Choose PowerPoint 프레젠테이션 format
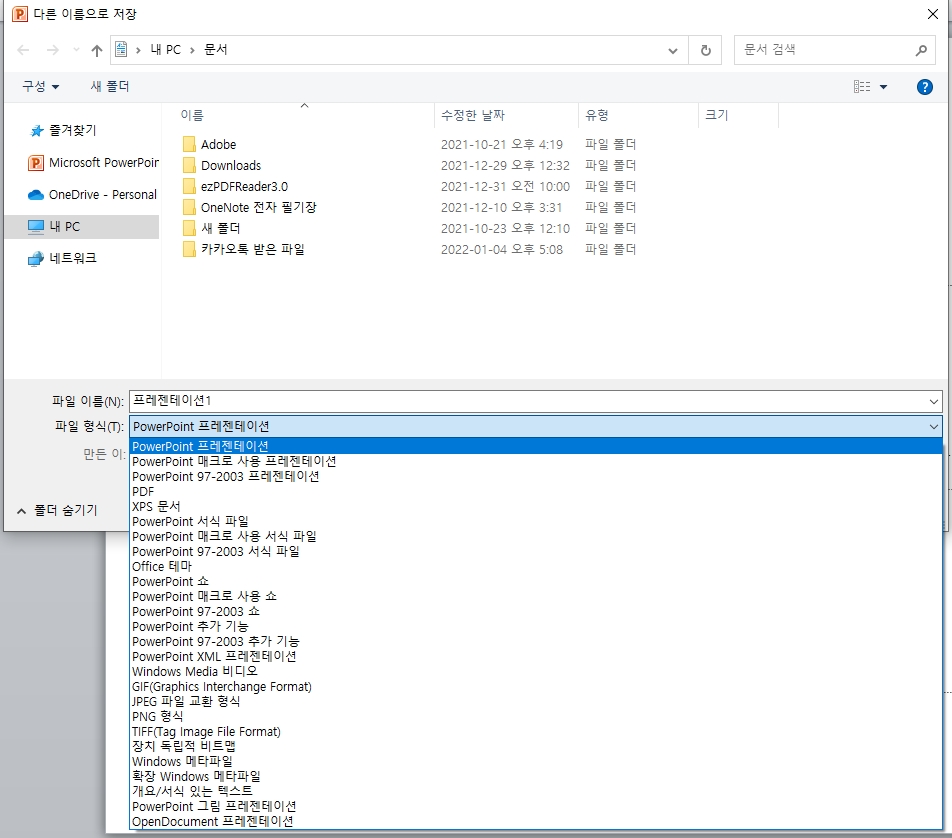Screen dimensions: 952x838 [536, 446]
